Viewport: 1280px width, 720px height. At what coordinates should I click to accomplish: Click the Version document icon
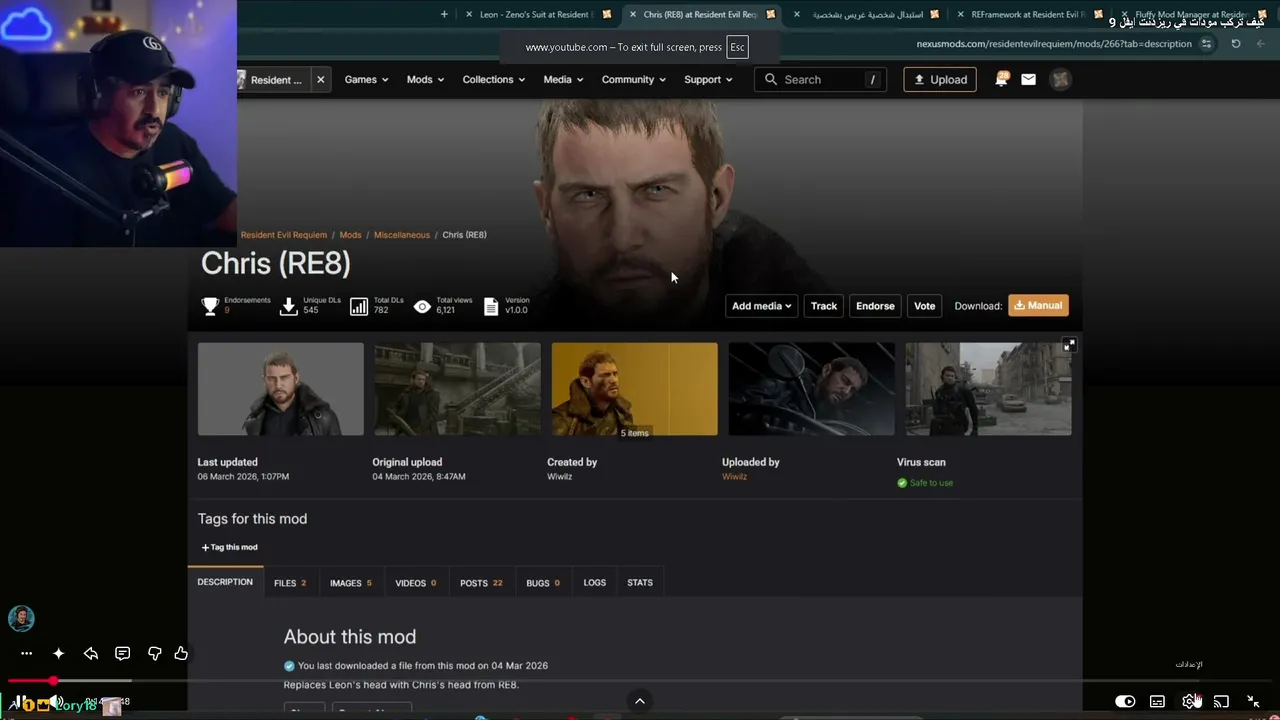[491, 307]
